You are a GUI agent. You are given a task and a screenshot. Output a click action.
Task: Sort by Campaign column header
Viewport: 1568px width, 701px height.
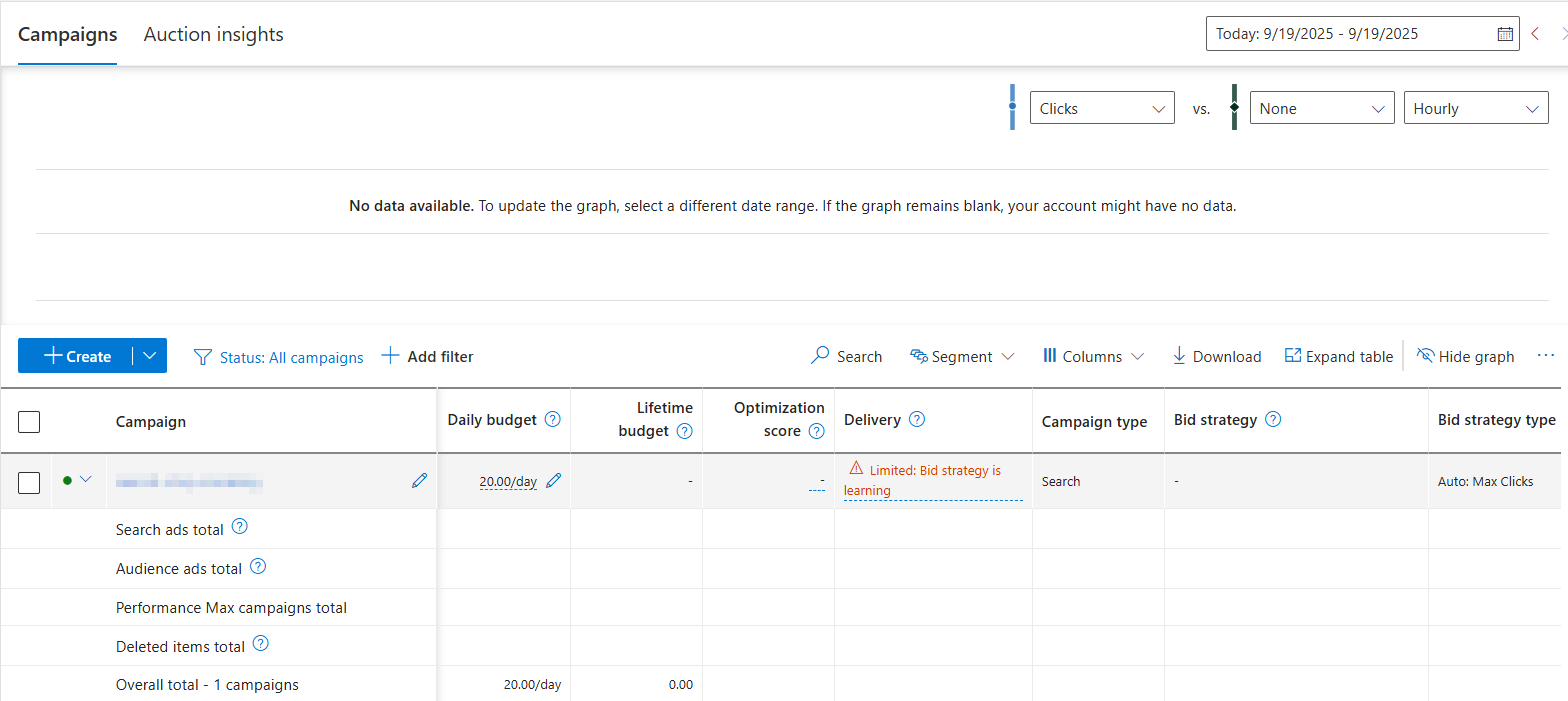coord(151,422)
